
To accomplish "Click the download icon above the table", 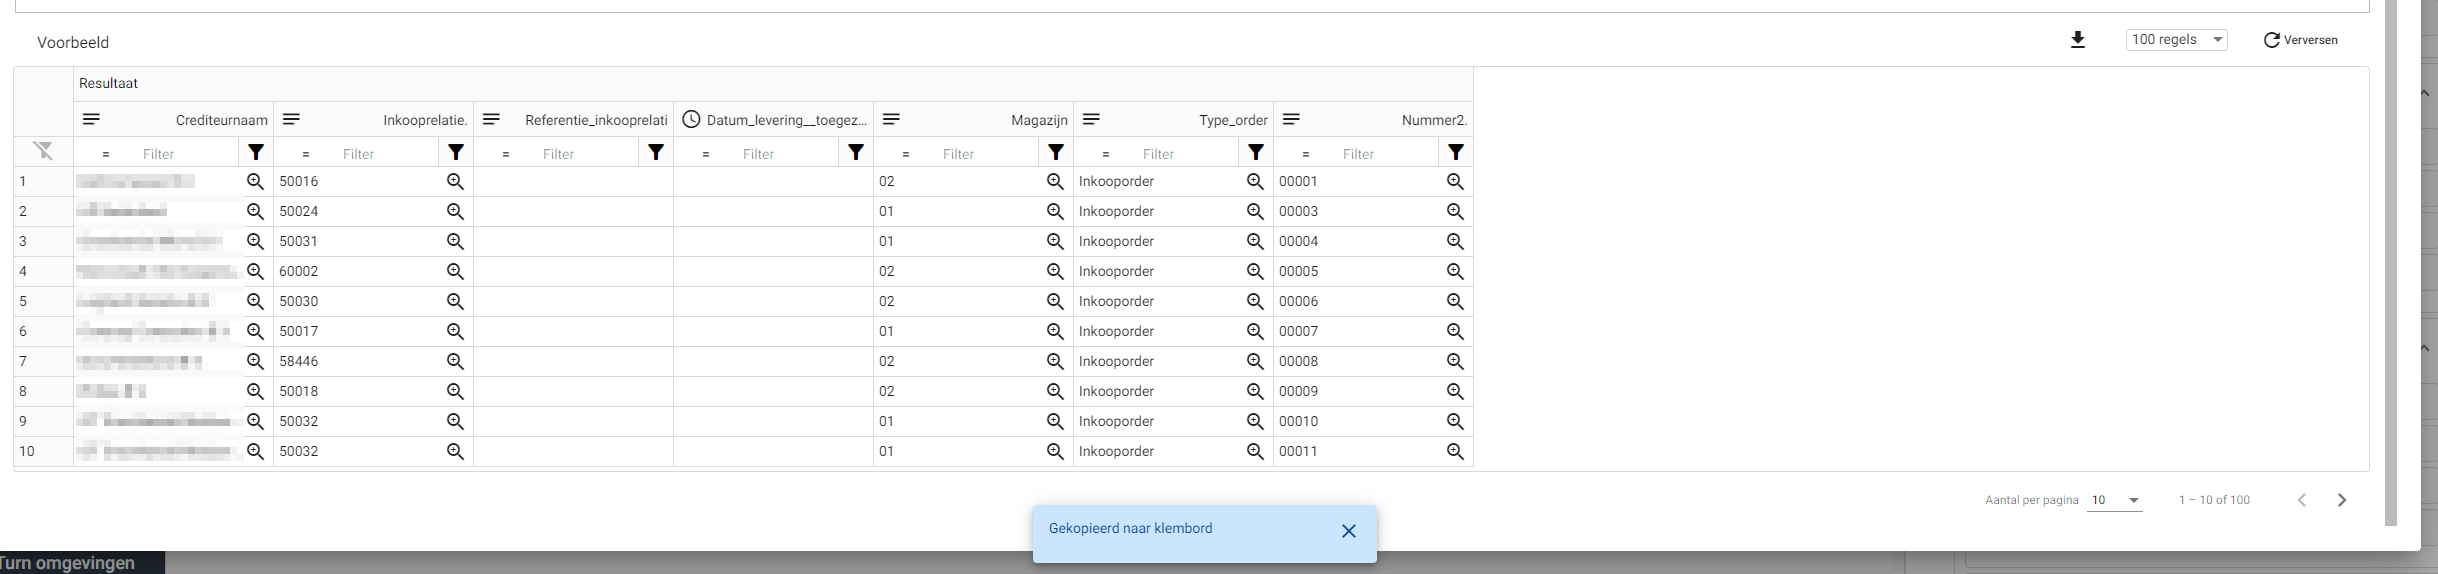I will [2077, 40].
